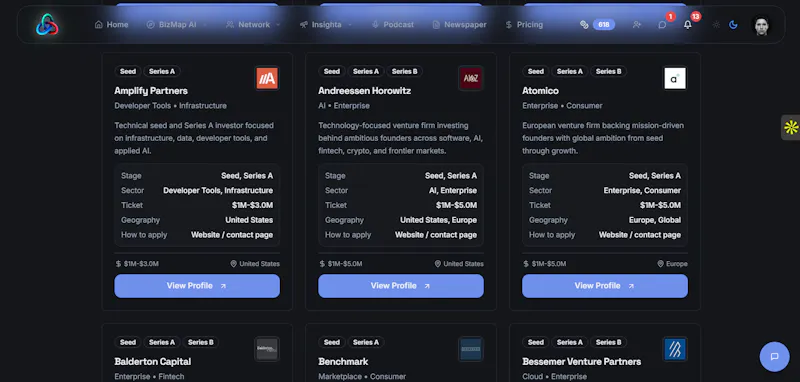Click 'Developer Tools, Infrastructure' sector value
Screen dimensions: 800x382
click(x=218, y=190)
